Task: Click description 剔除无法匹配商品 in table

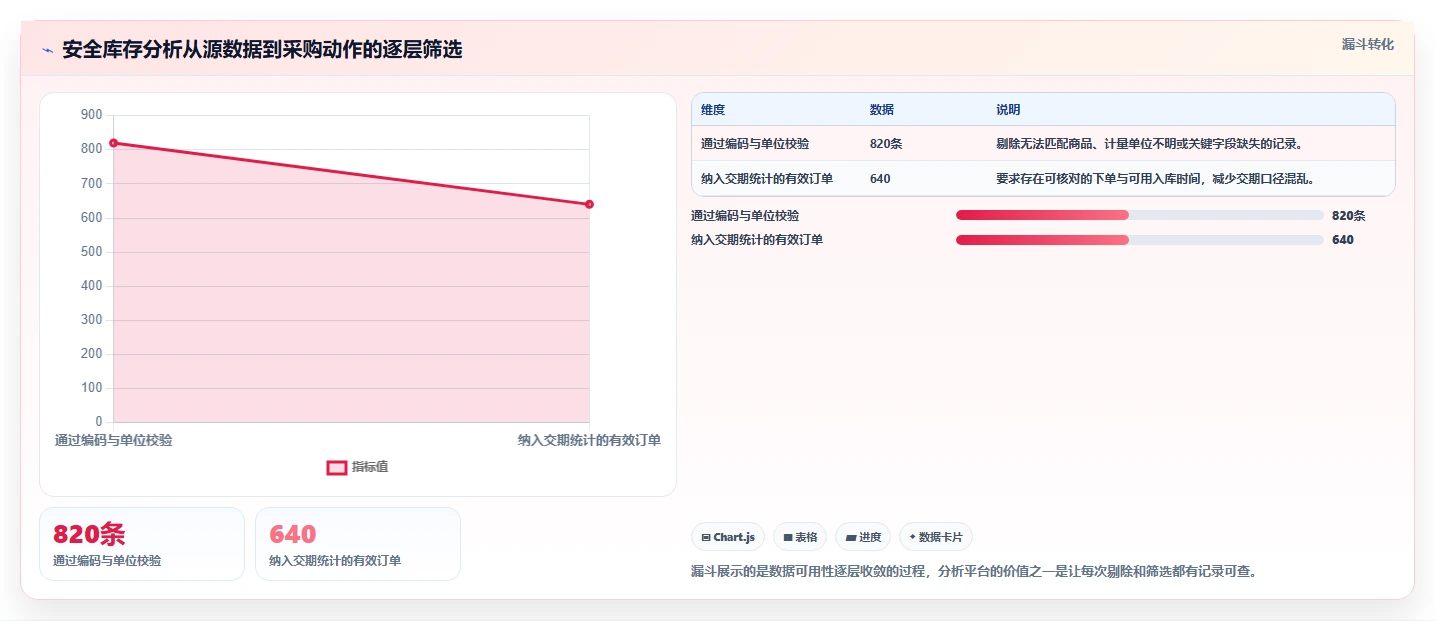Action: pos(1149,144)
